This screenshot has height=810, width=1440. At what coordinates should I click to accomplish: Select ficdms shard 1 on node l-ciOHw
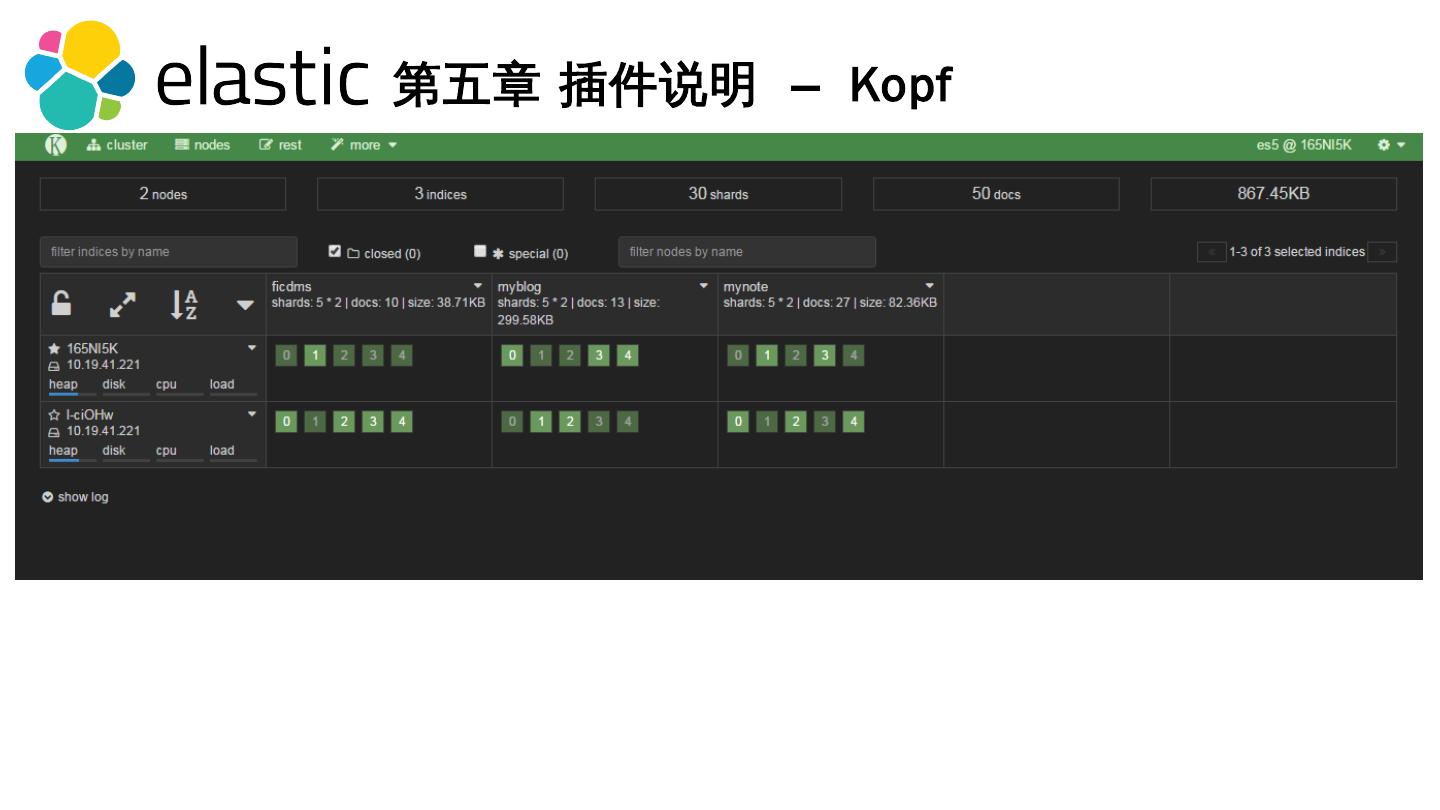pyautogui.click(x=315, y=422)
